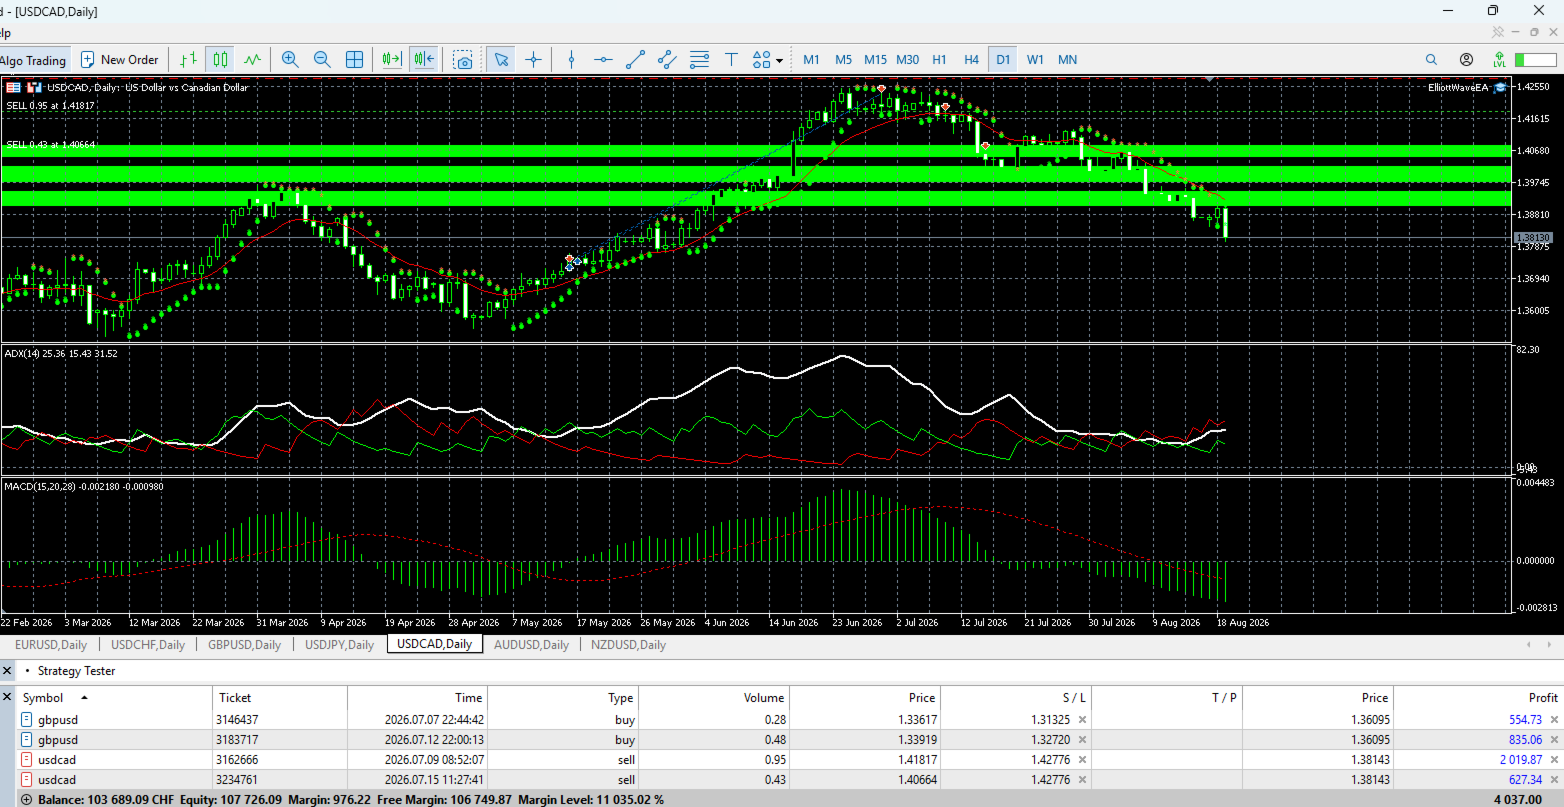
Task: Switch timeframe to MN
Action: 1068,60
